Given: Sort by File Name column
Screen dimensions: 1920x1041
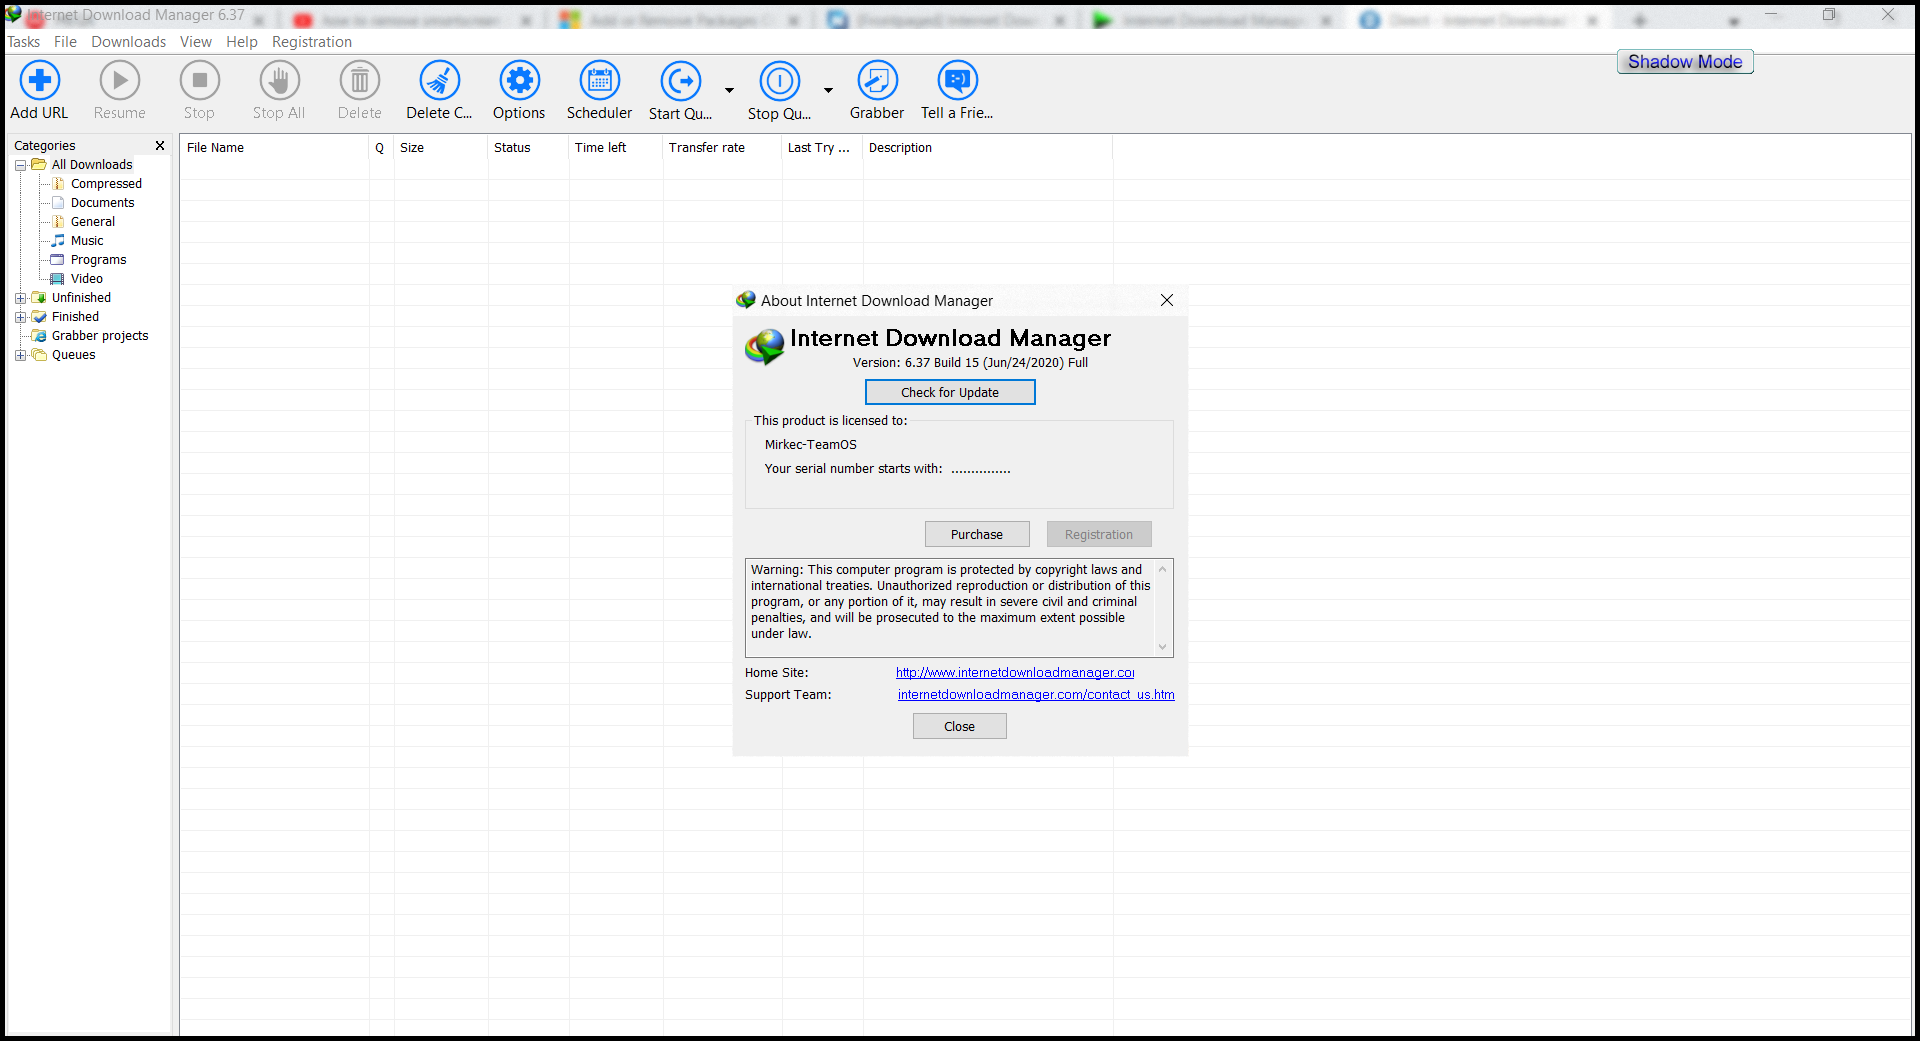Looking at the screenshot, I should 275,148.
